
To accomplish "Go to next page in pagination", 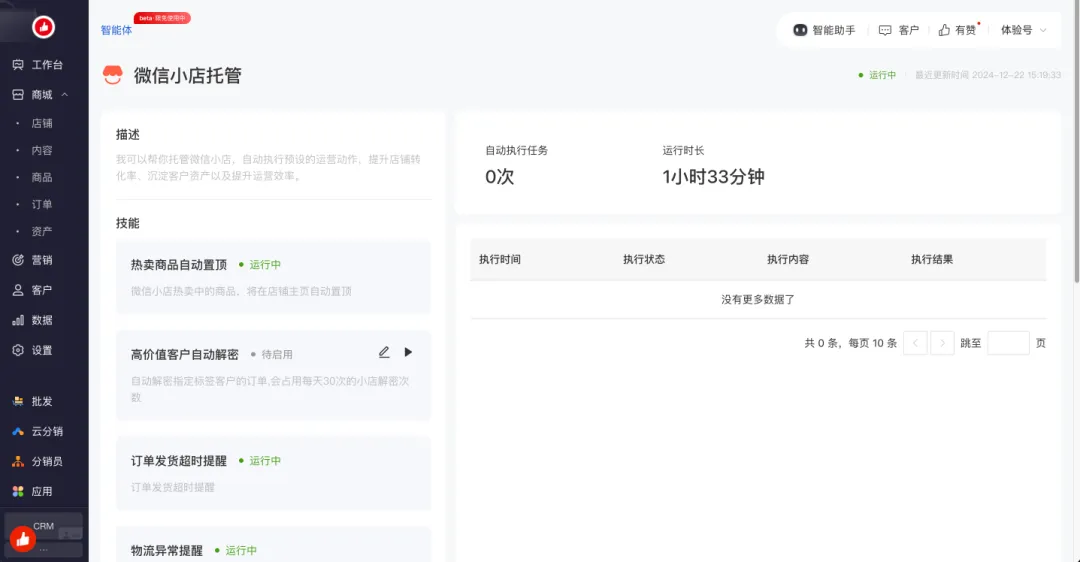I will click(942, 343).
